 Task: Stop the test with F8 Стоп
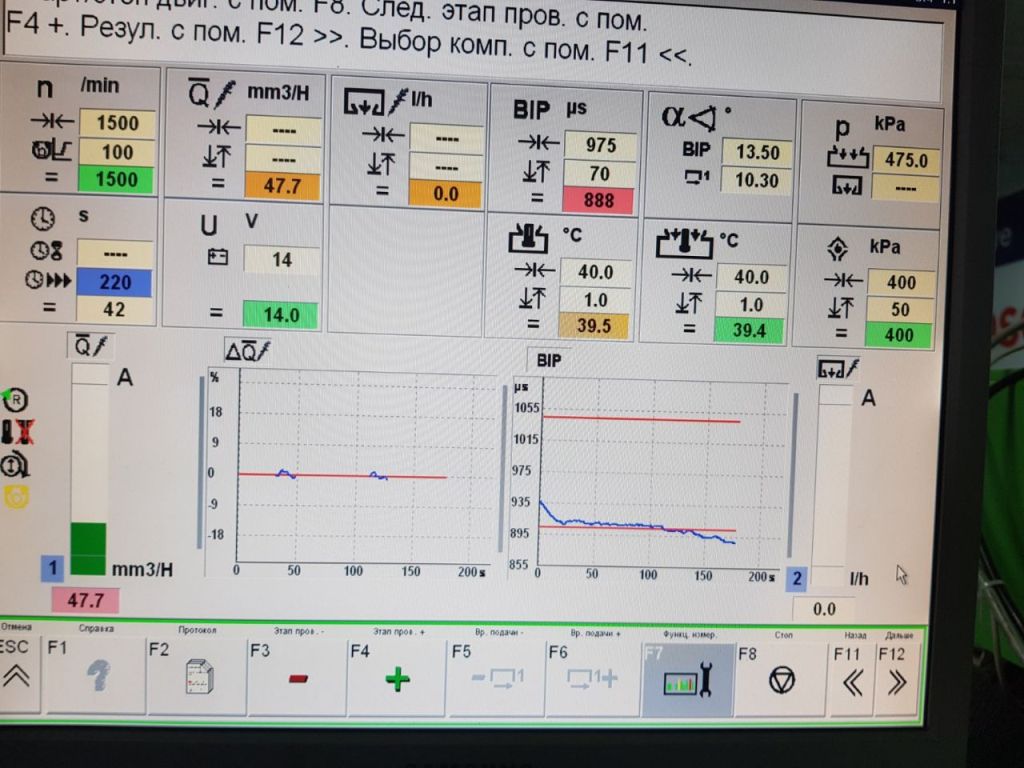782,680
